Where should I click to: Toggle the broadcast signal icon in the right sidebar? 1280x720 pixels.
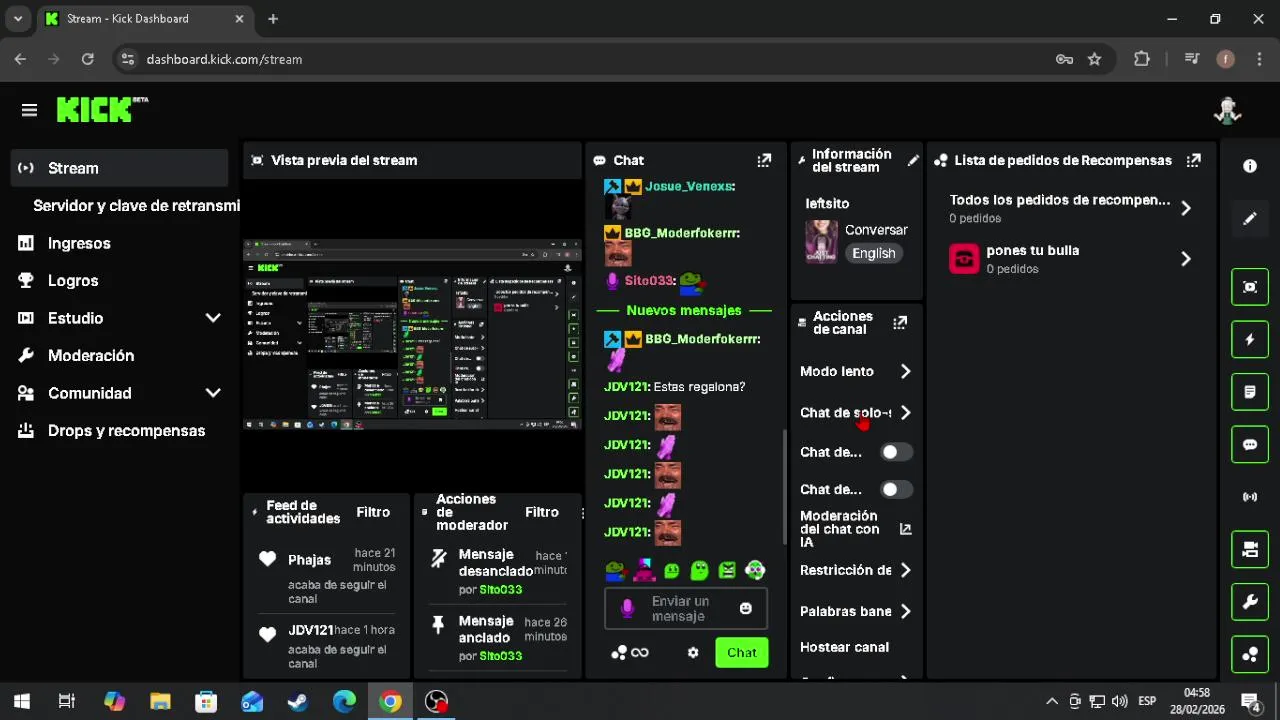click(x=1250, y=497)
